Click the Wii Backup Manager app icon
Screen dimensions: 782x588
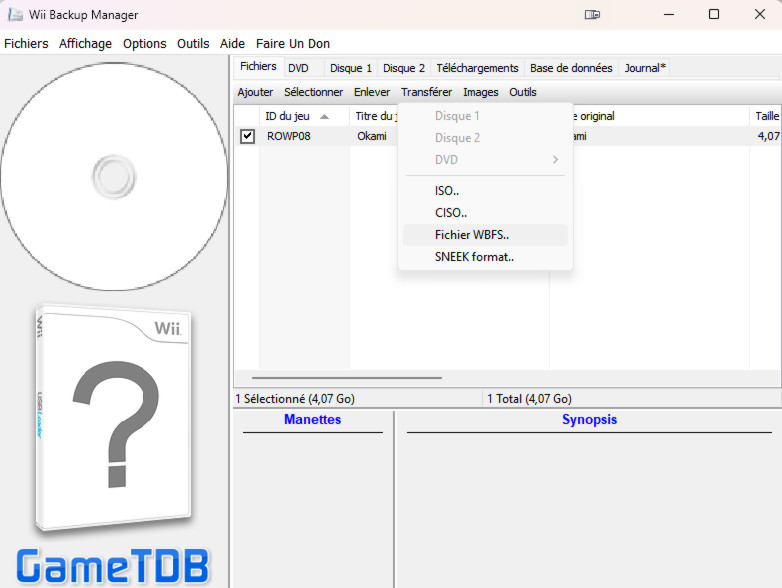(15, 14)
